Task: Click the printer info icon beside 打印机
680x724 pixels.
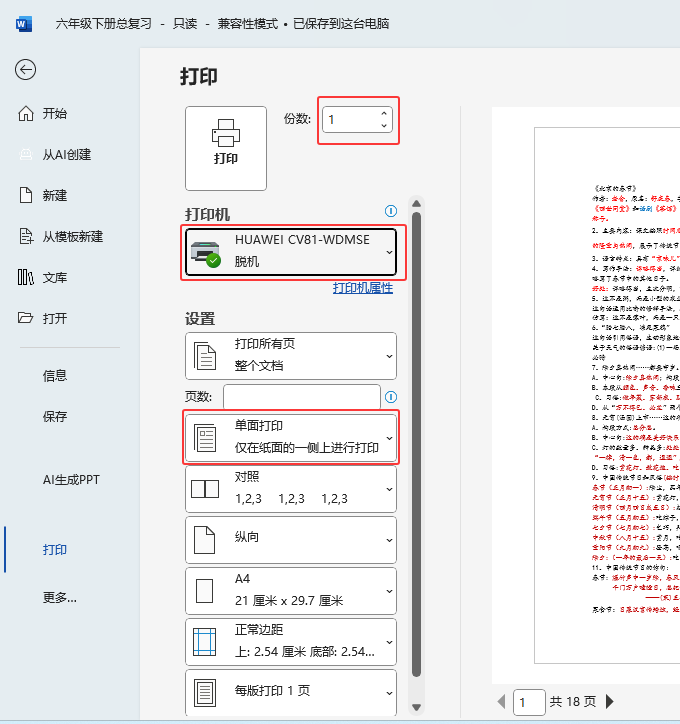Action: pyautogui.click(x=391, y=211)
